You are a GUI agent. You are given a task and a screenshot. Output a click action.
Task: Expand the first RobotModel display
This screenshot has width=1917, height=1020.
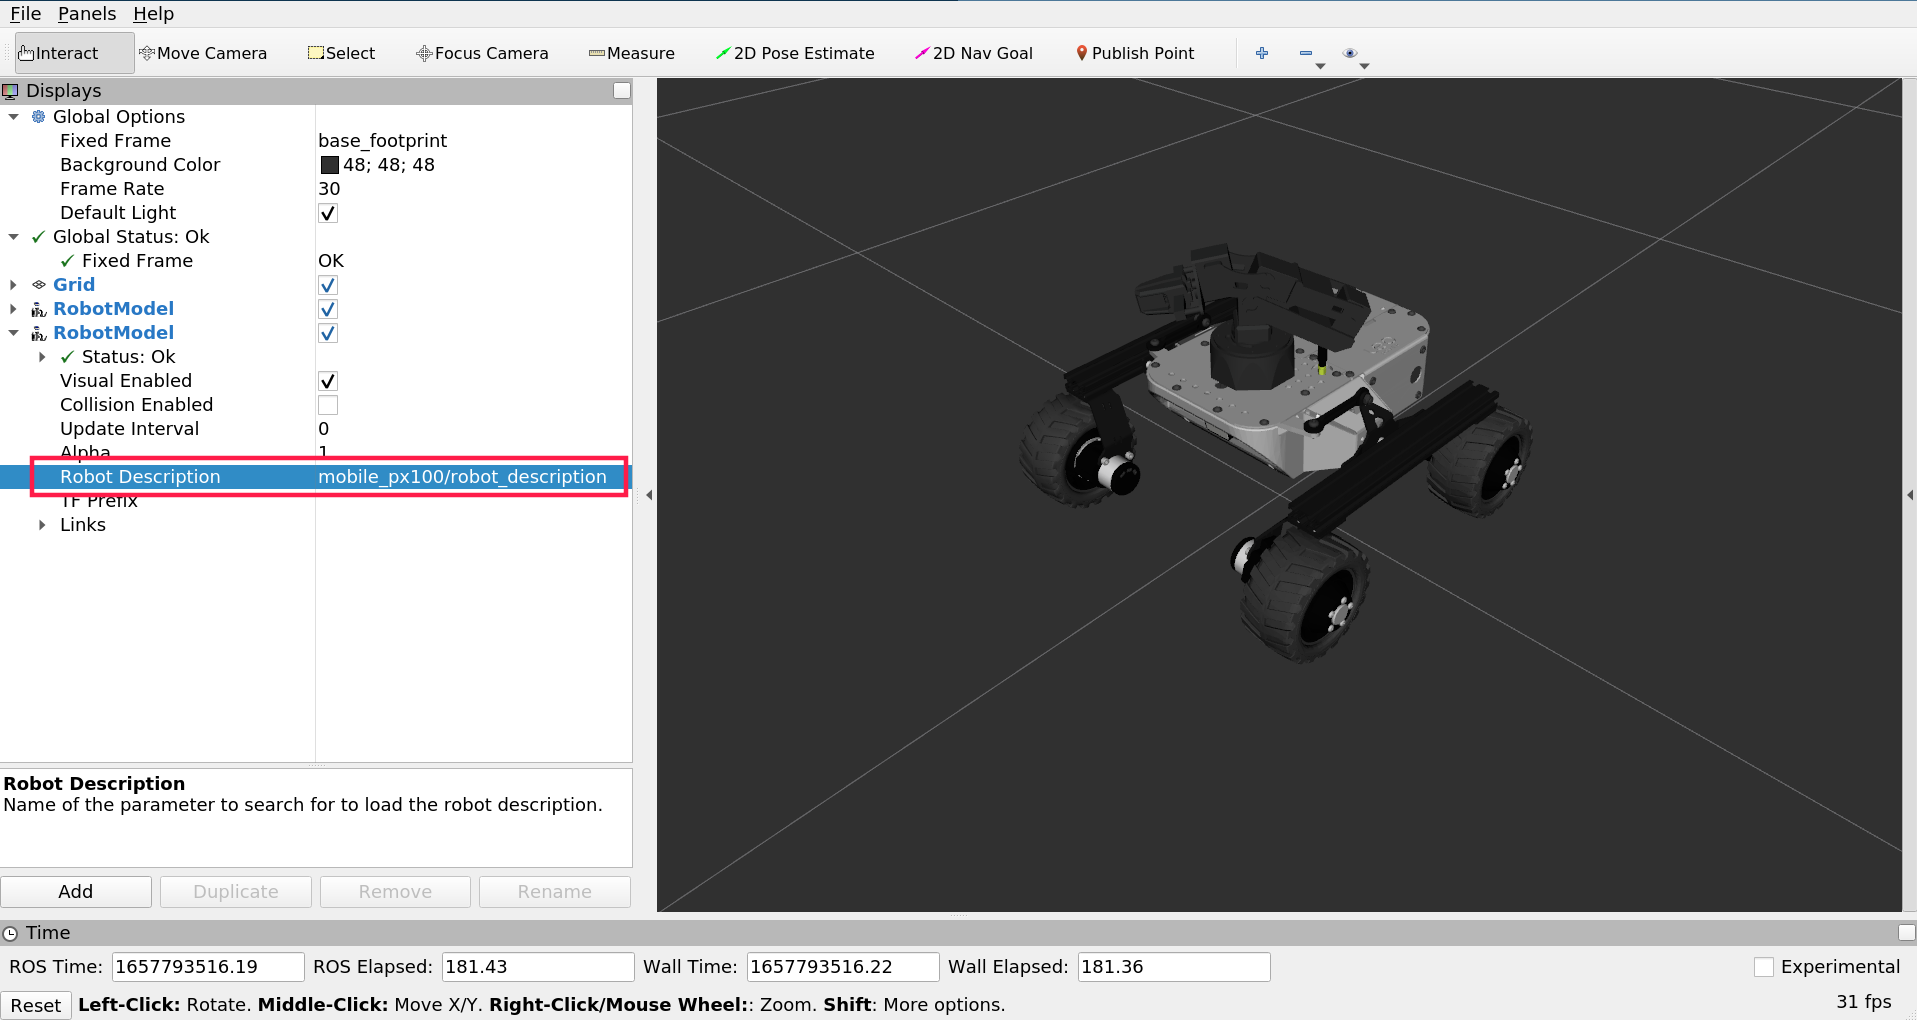pyautogui.click(x=13, y=309)
